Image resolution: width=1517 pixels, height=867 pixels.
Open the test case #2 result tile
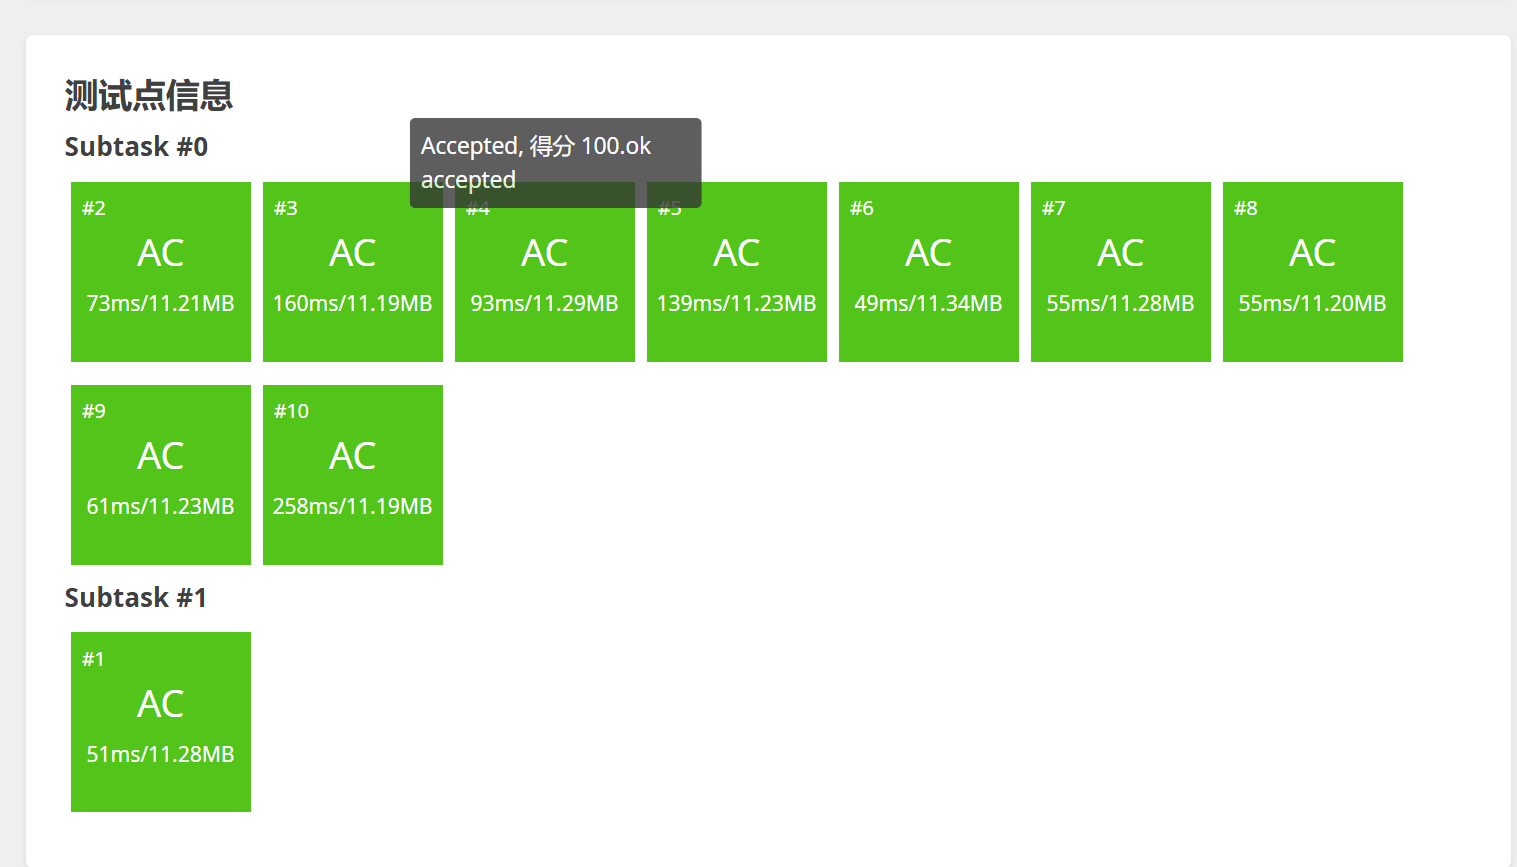[160, 271]
